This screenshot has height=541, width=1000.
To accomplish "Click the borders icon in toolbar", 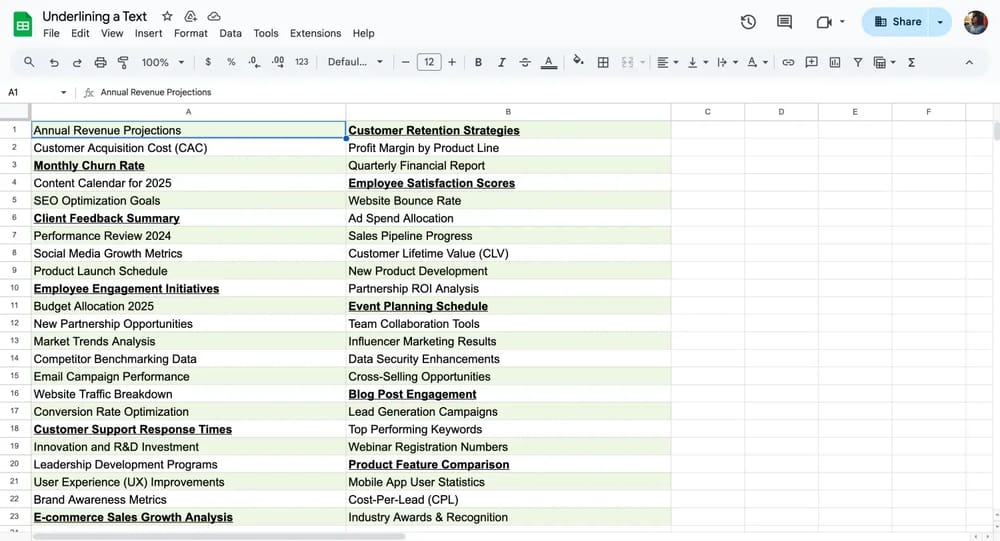I will 603,62.
